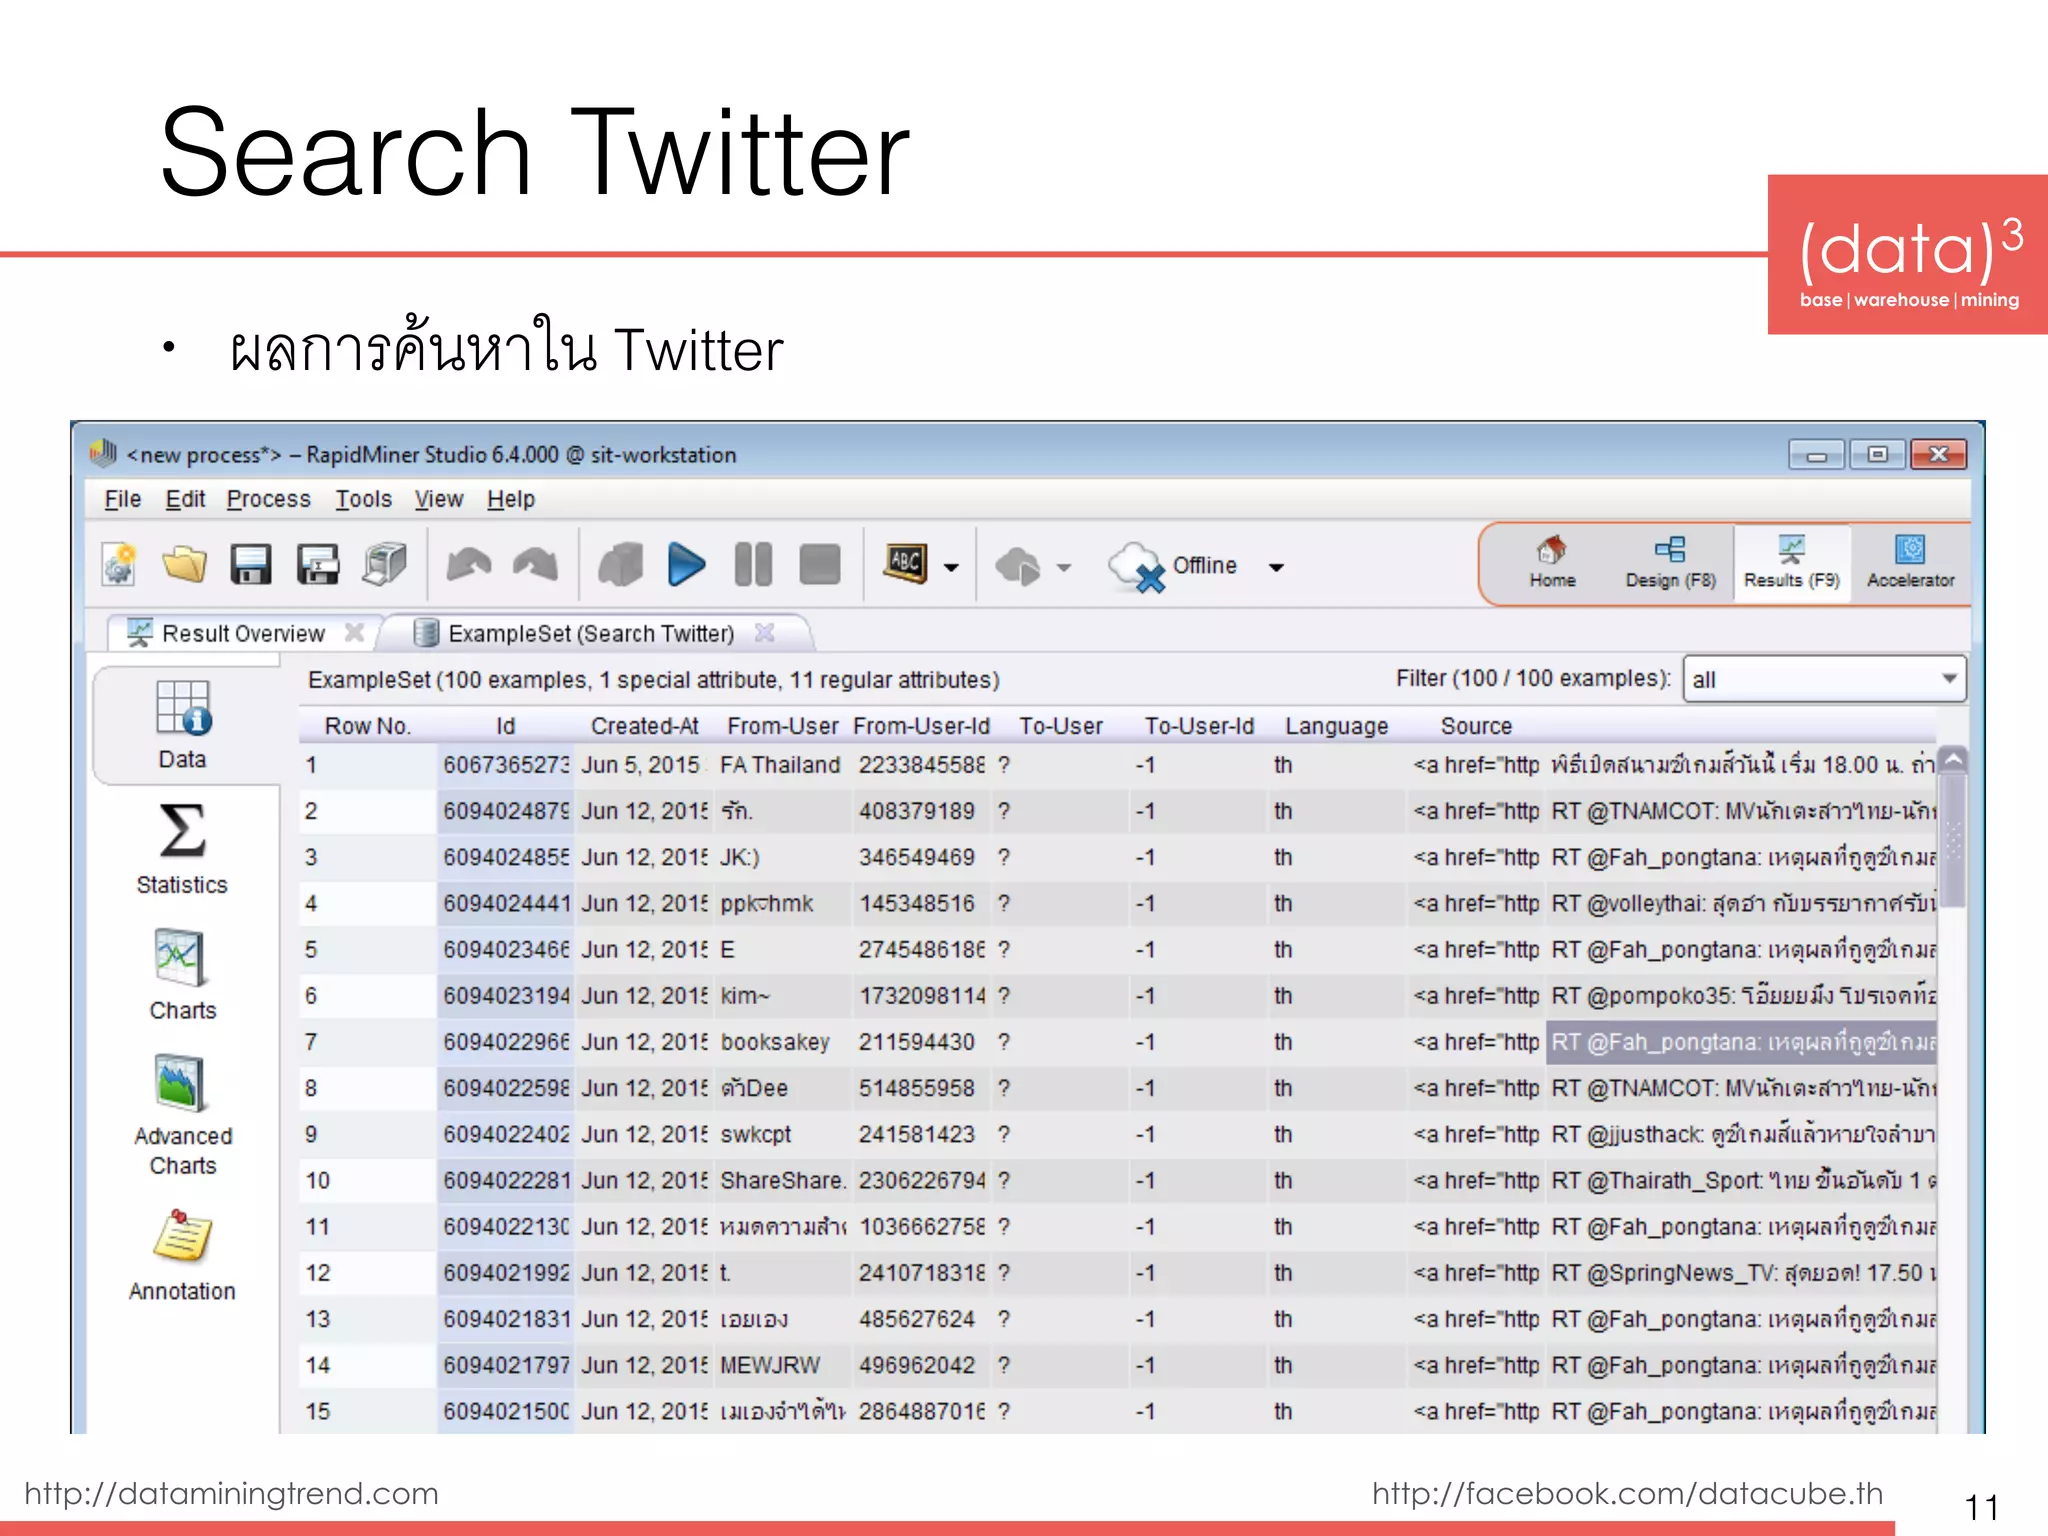
Task: Click the 'RT @SpringNews_TV' text cell
Action: pyautogui.click(x=1741, y=1273)
